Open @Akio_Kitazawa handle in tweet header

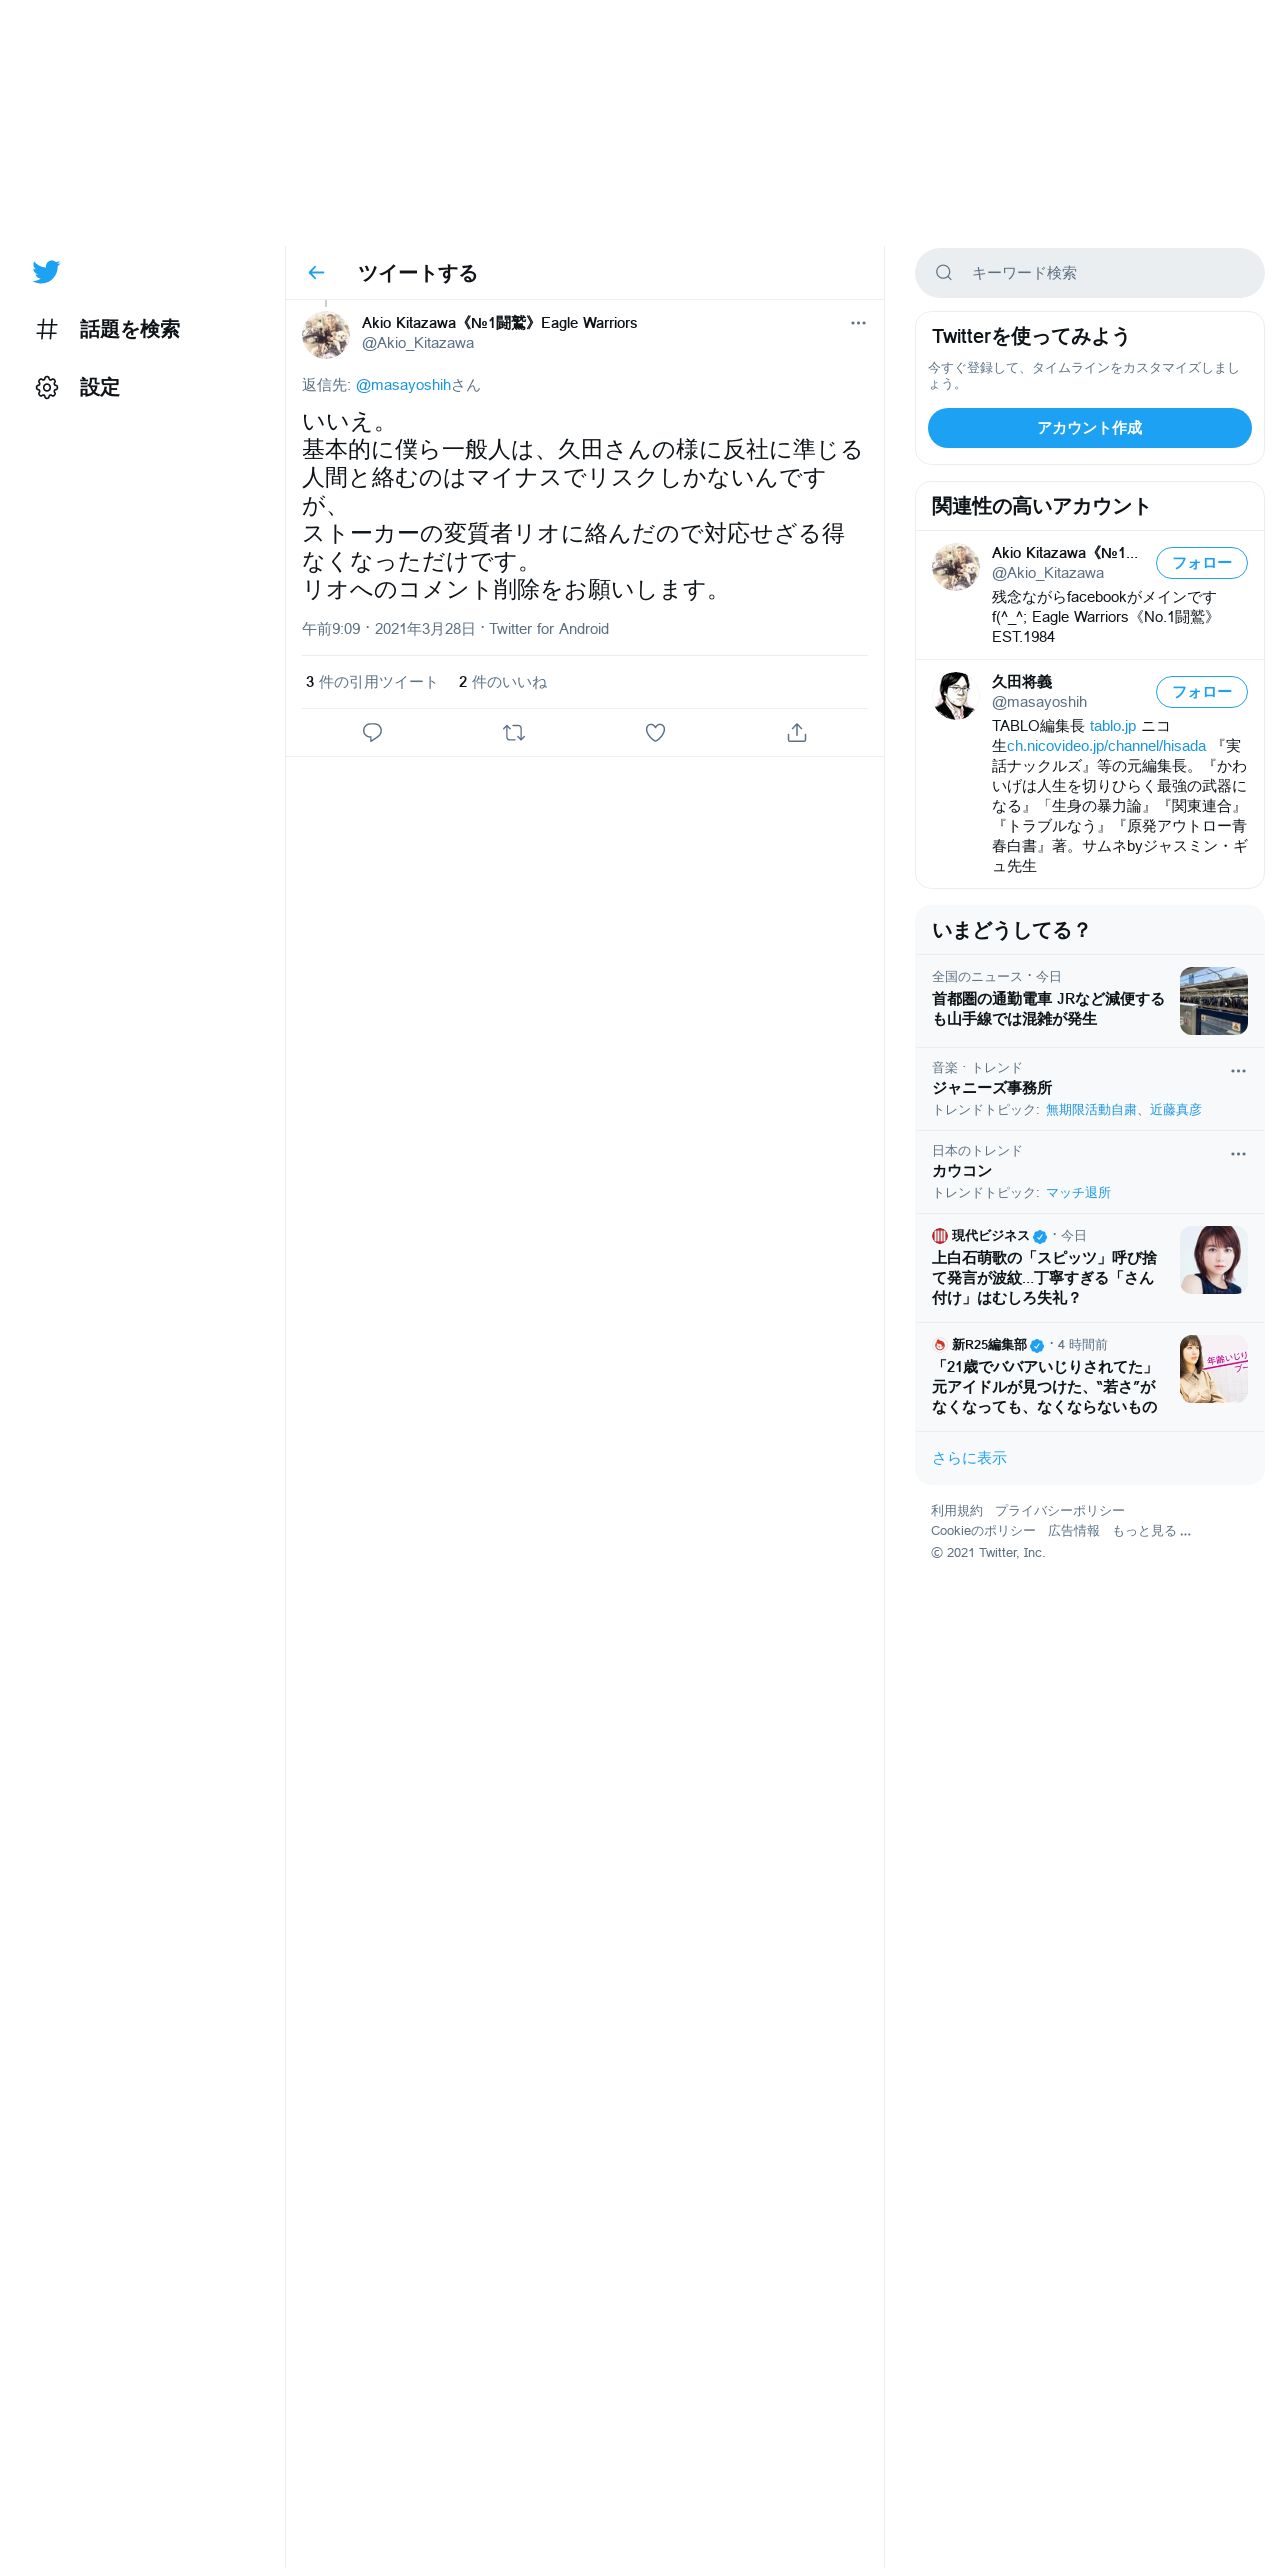pyautogui.click(x=418, y=343)
